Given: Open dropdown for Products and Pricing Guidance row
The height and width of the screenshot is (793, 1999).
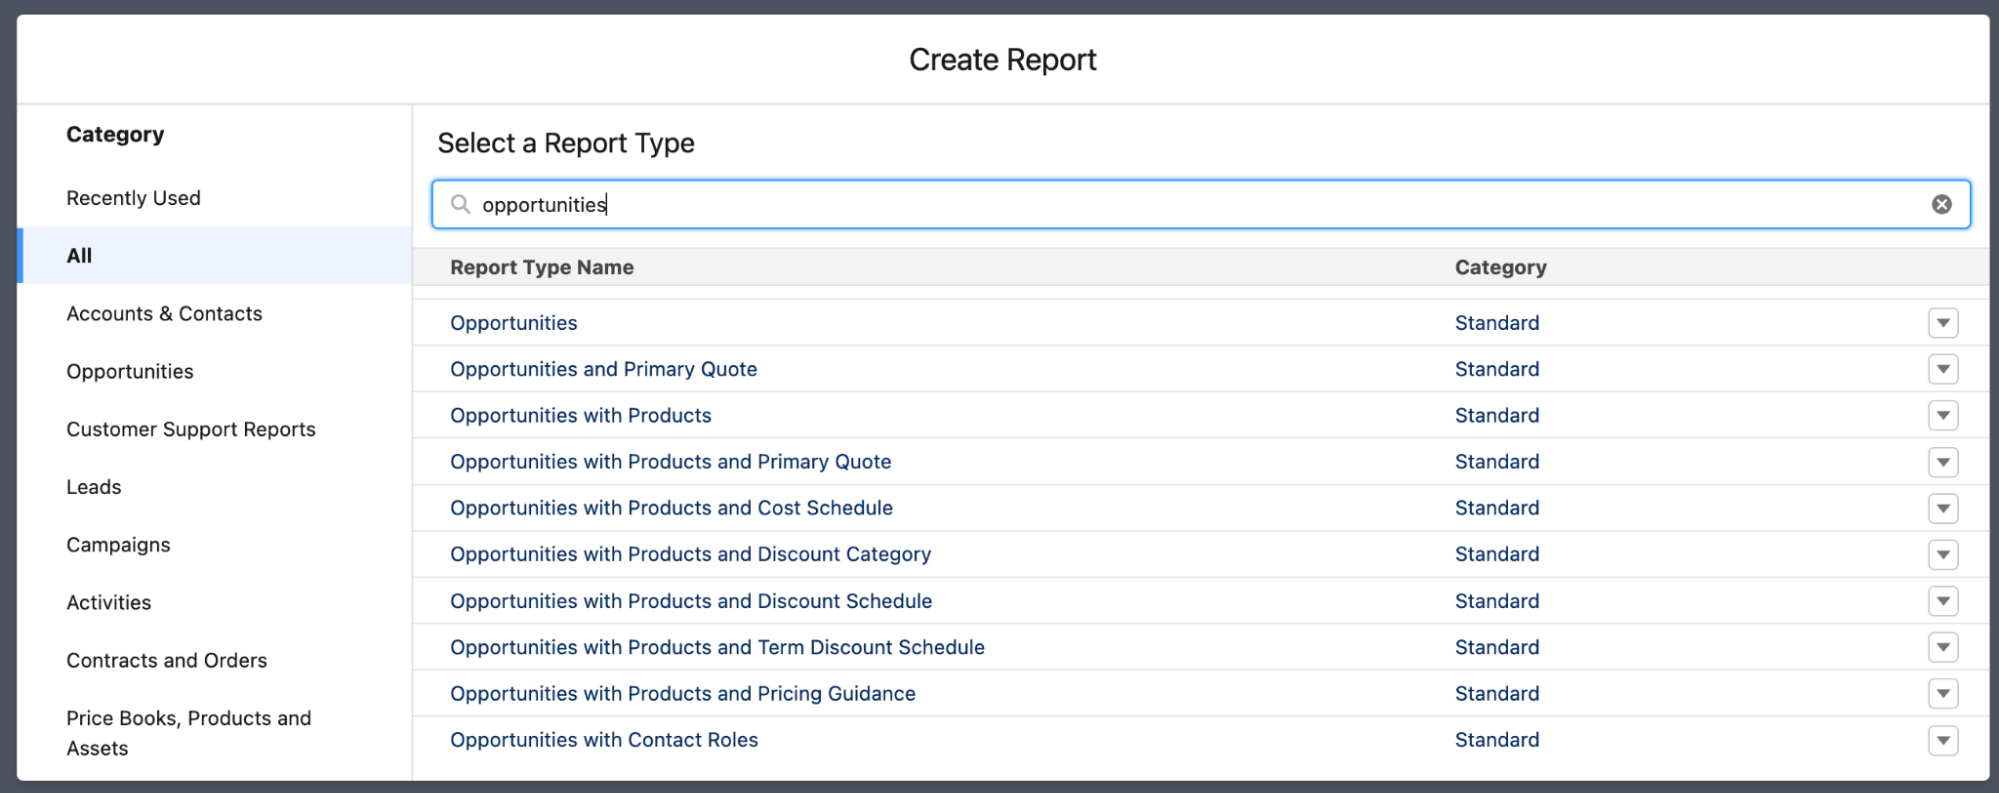Looking at the screenshot, I should coord(1943,693).
